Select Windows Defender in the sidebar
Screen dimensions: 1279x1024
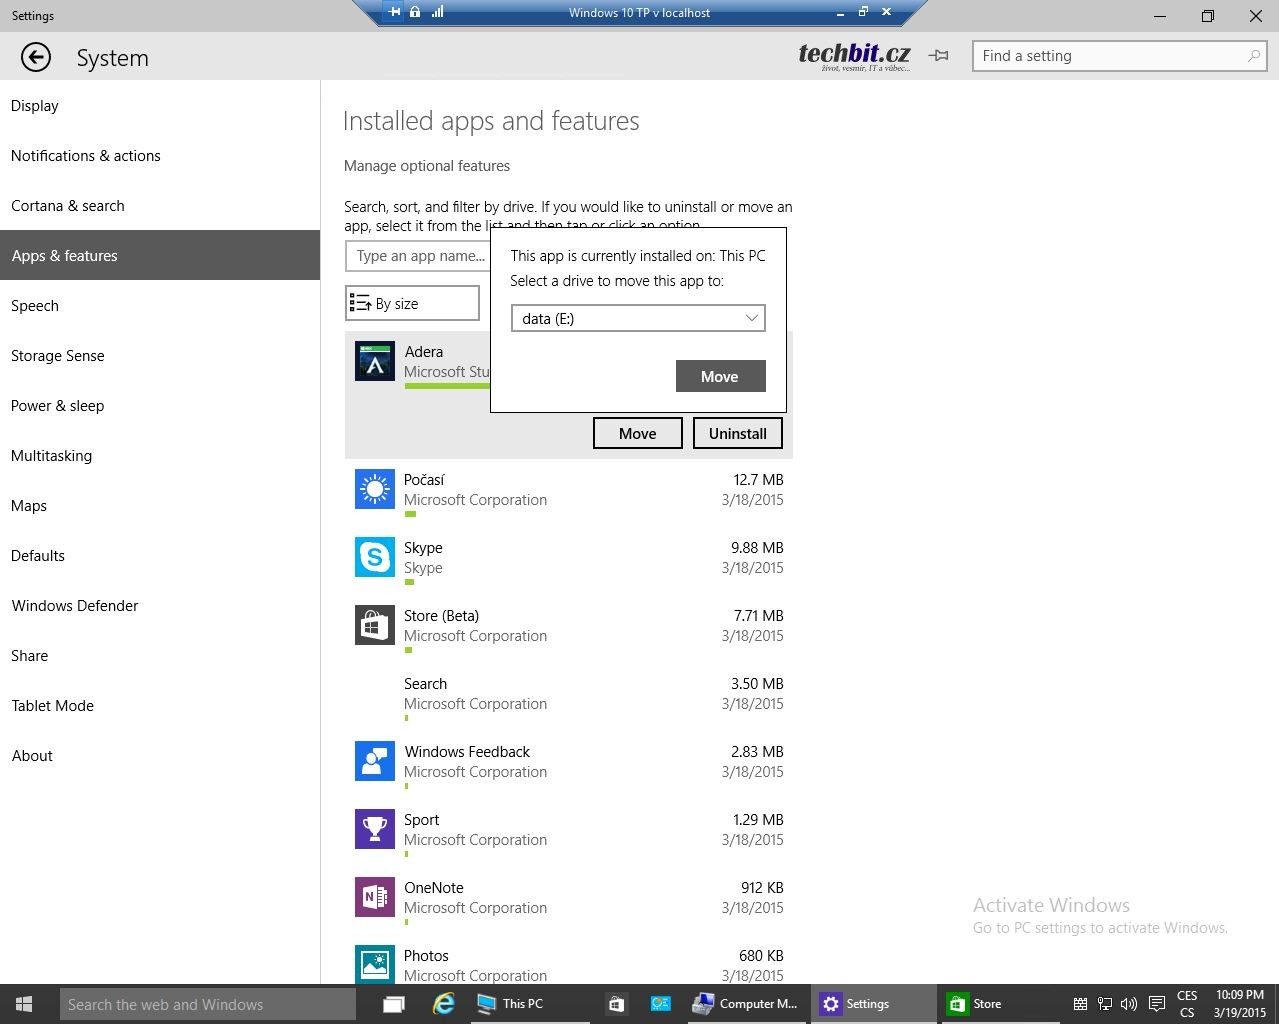click(75, 606)
